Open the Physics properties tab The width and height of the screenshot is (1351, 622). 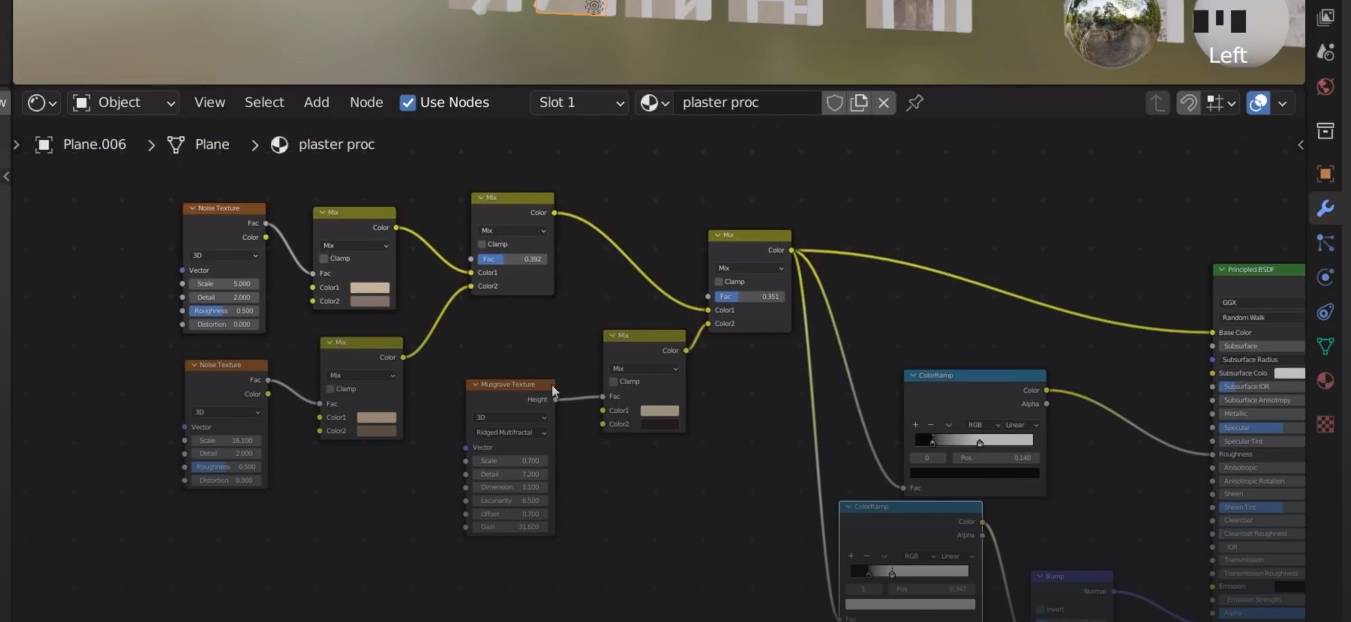(1325, 277)
